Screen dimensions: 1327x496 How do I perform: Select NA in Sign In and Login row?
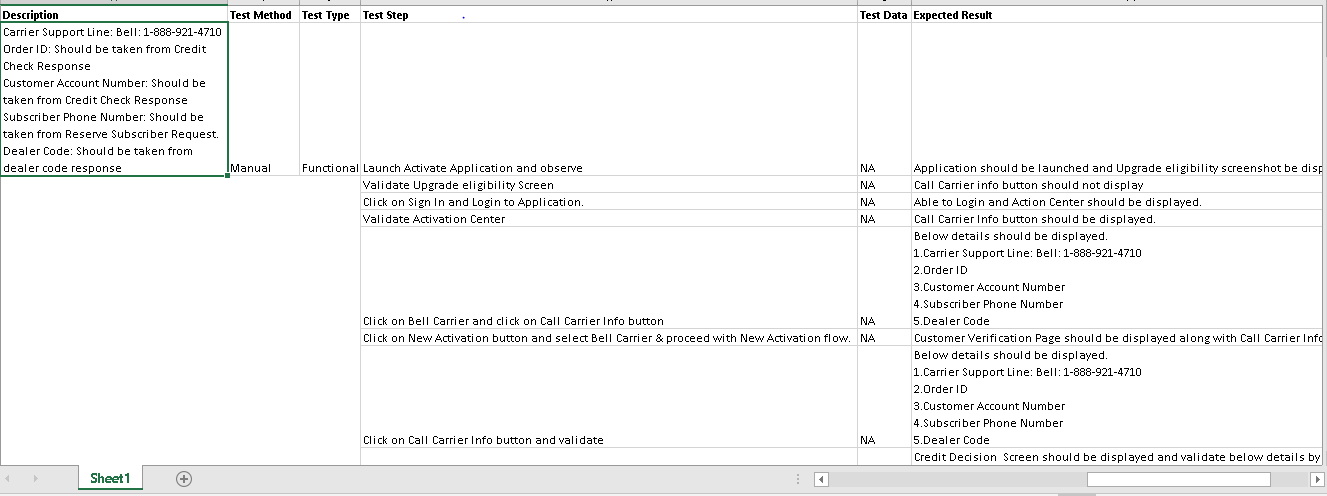(884, 202)
